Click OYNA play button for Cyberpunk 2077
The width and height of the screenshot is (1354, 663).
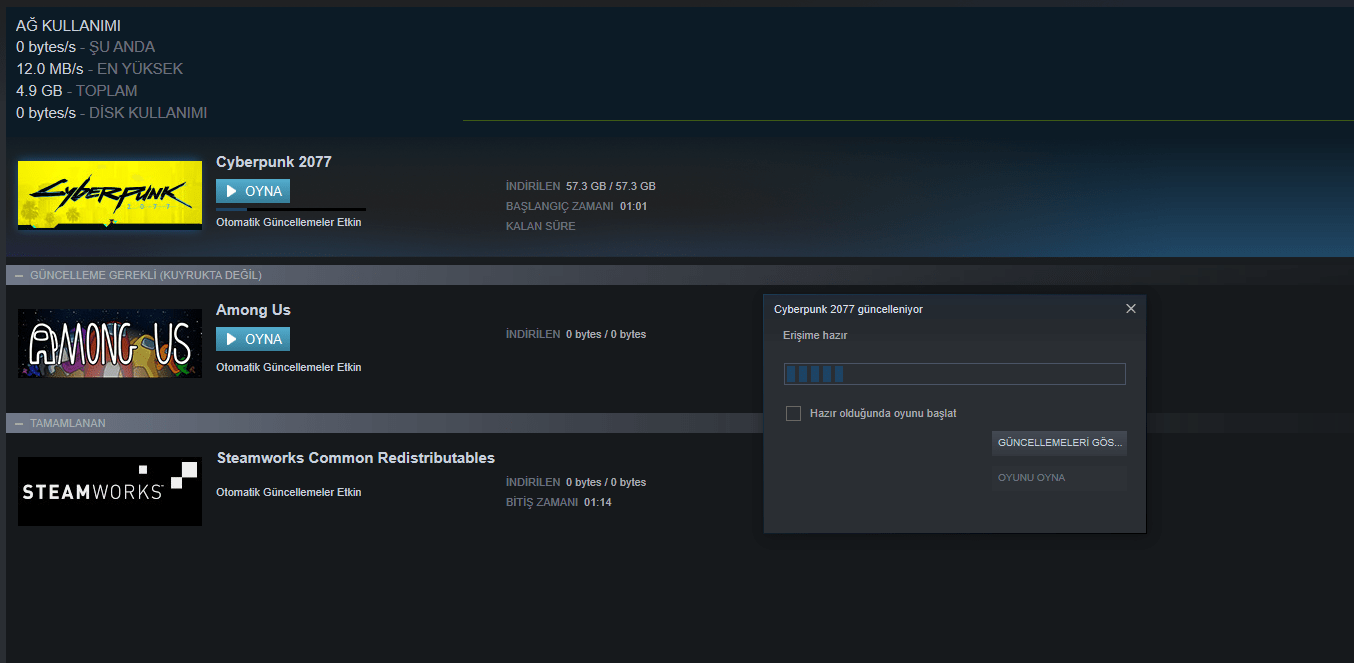253,191
